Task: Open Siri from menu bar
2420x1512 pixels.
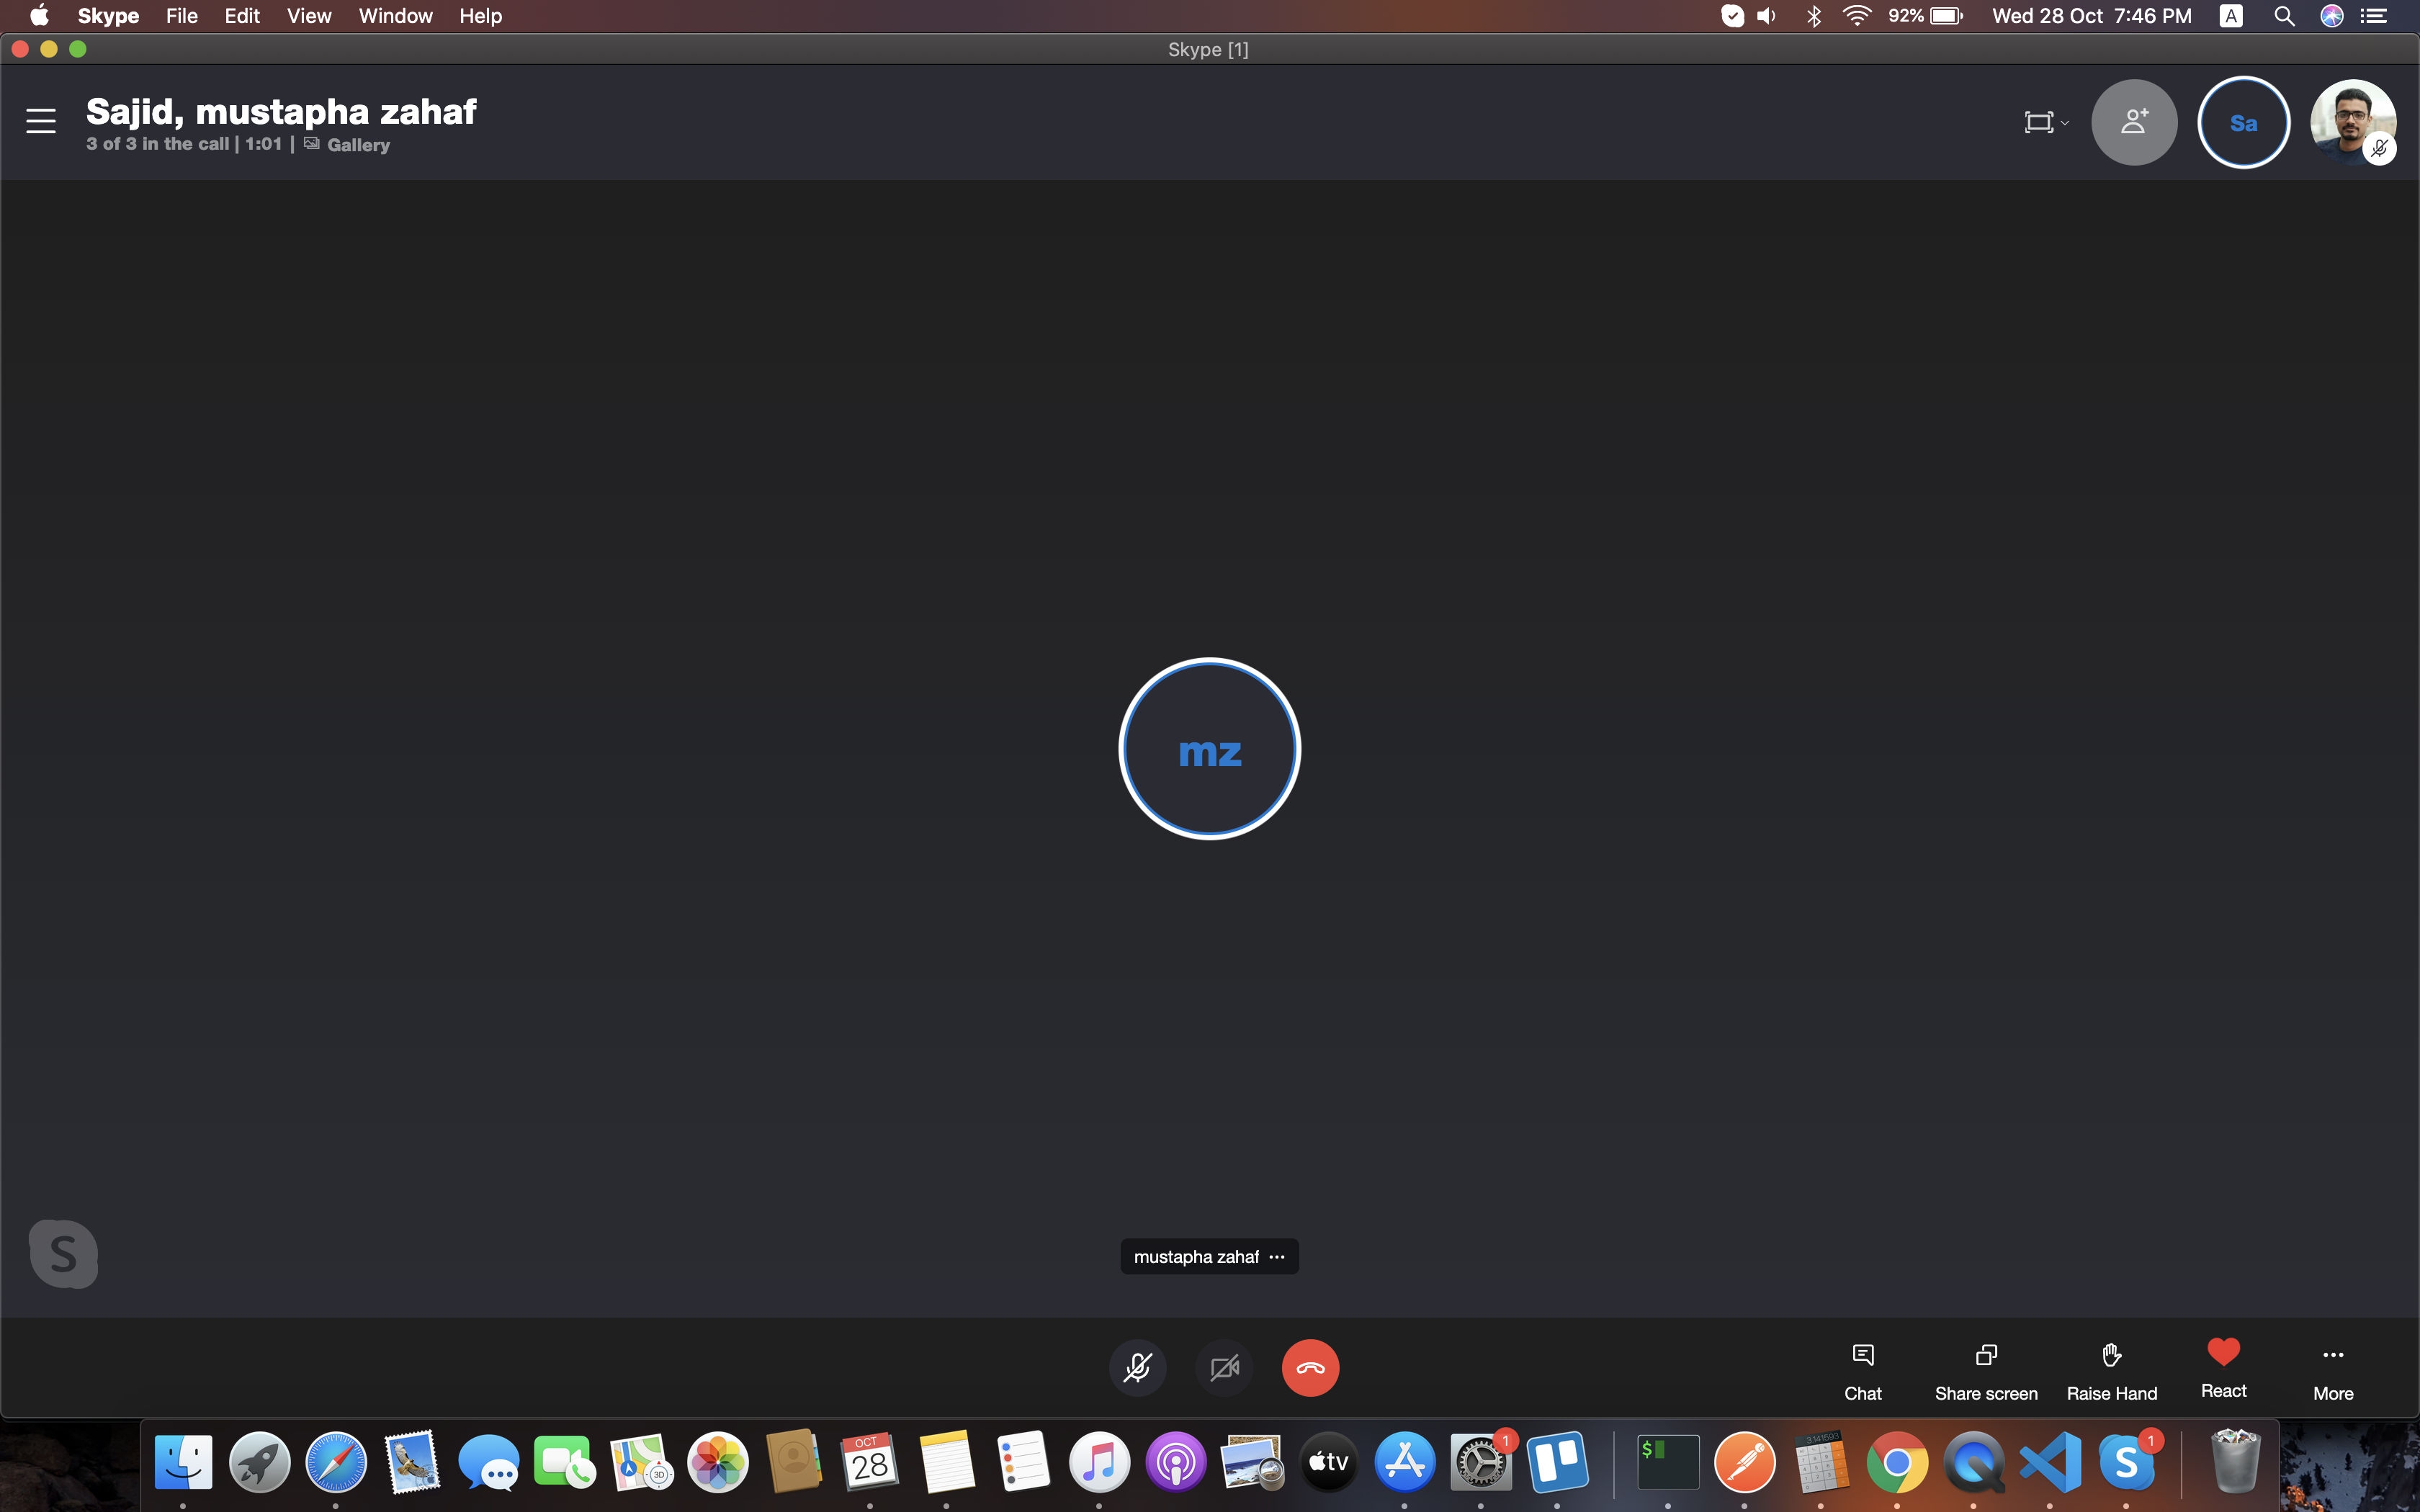Action: (2331, 16)
